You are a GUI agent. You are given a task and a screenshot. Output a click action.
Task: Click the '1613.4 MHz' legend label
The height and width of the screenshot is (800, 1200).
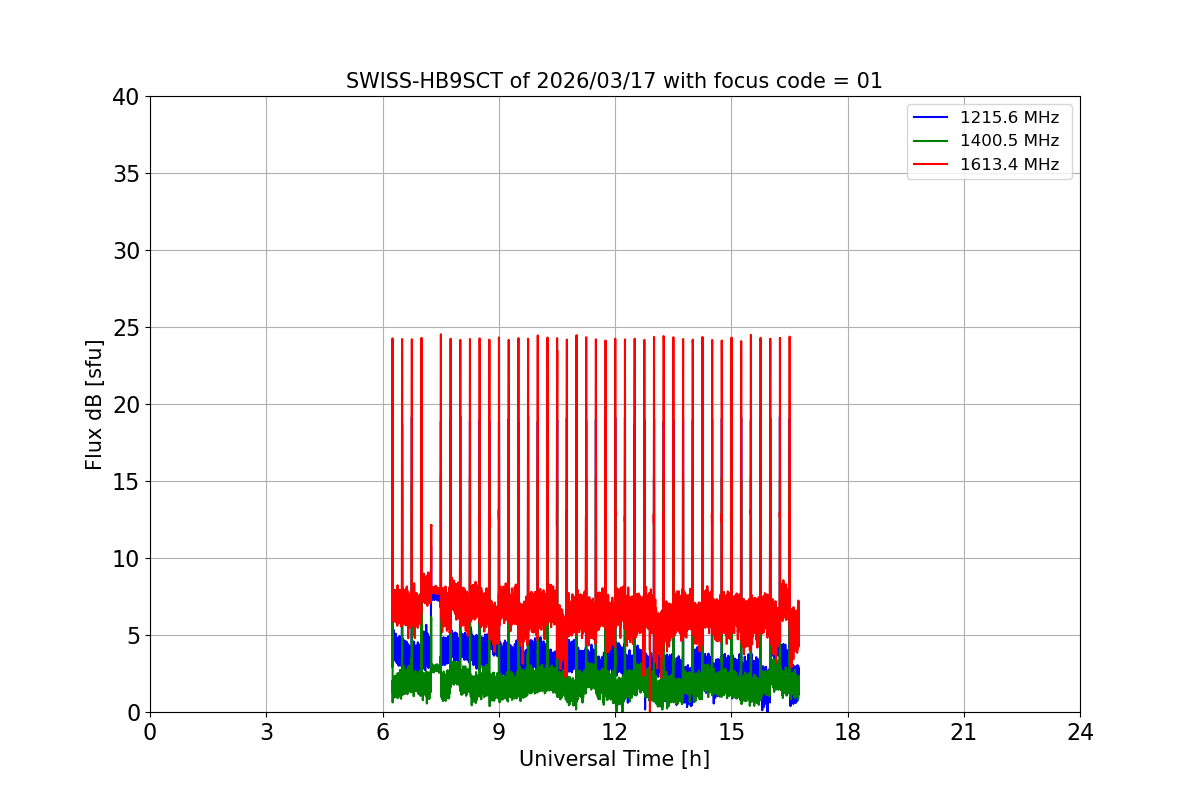(x=1009, y=164)
